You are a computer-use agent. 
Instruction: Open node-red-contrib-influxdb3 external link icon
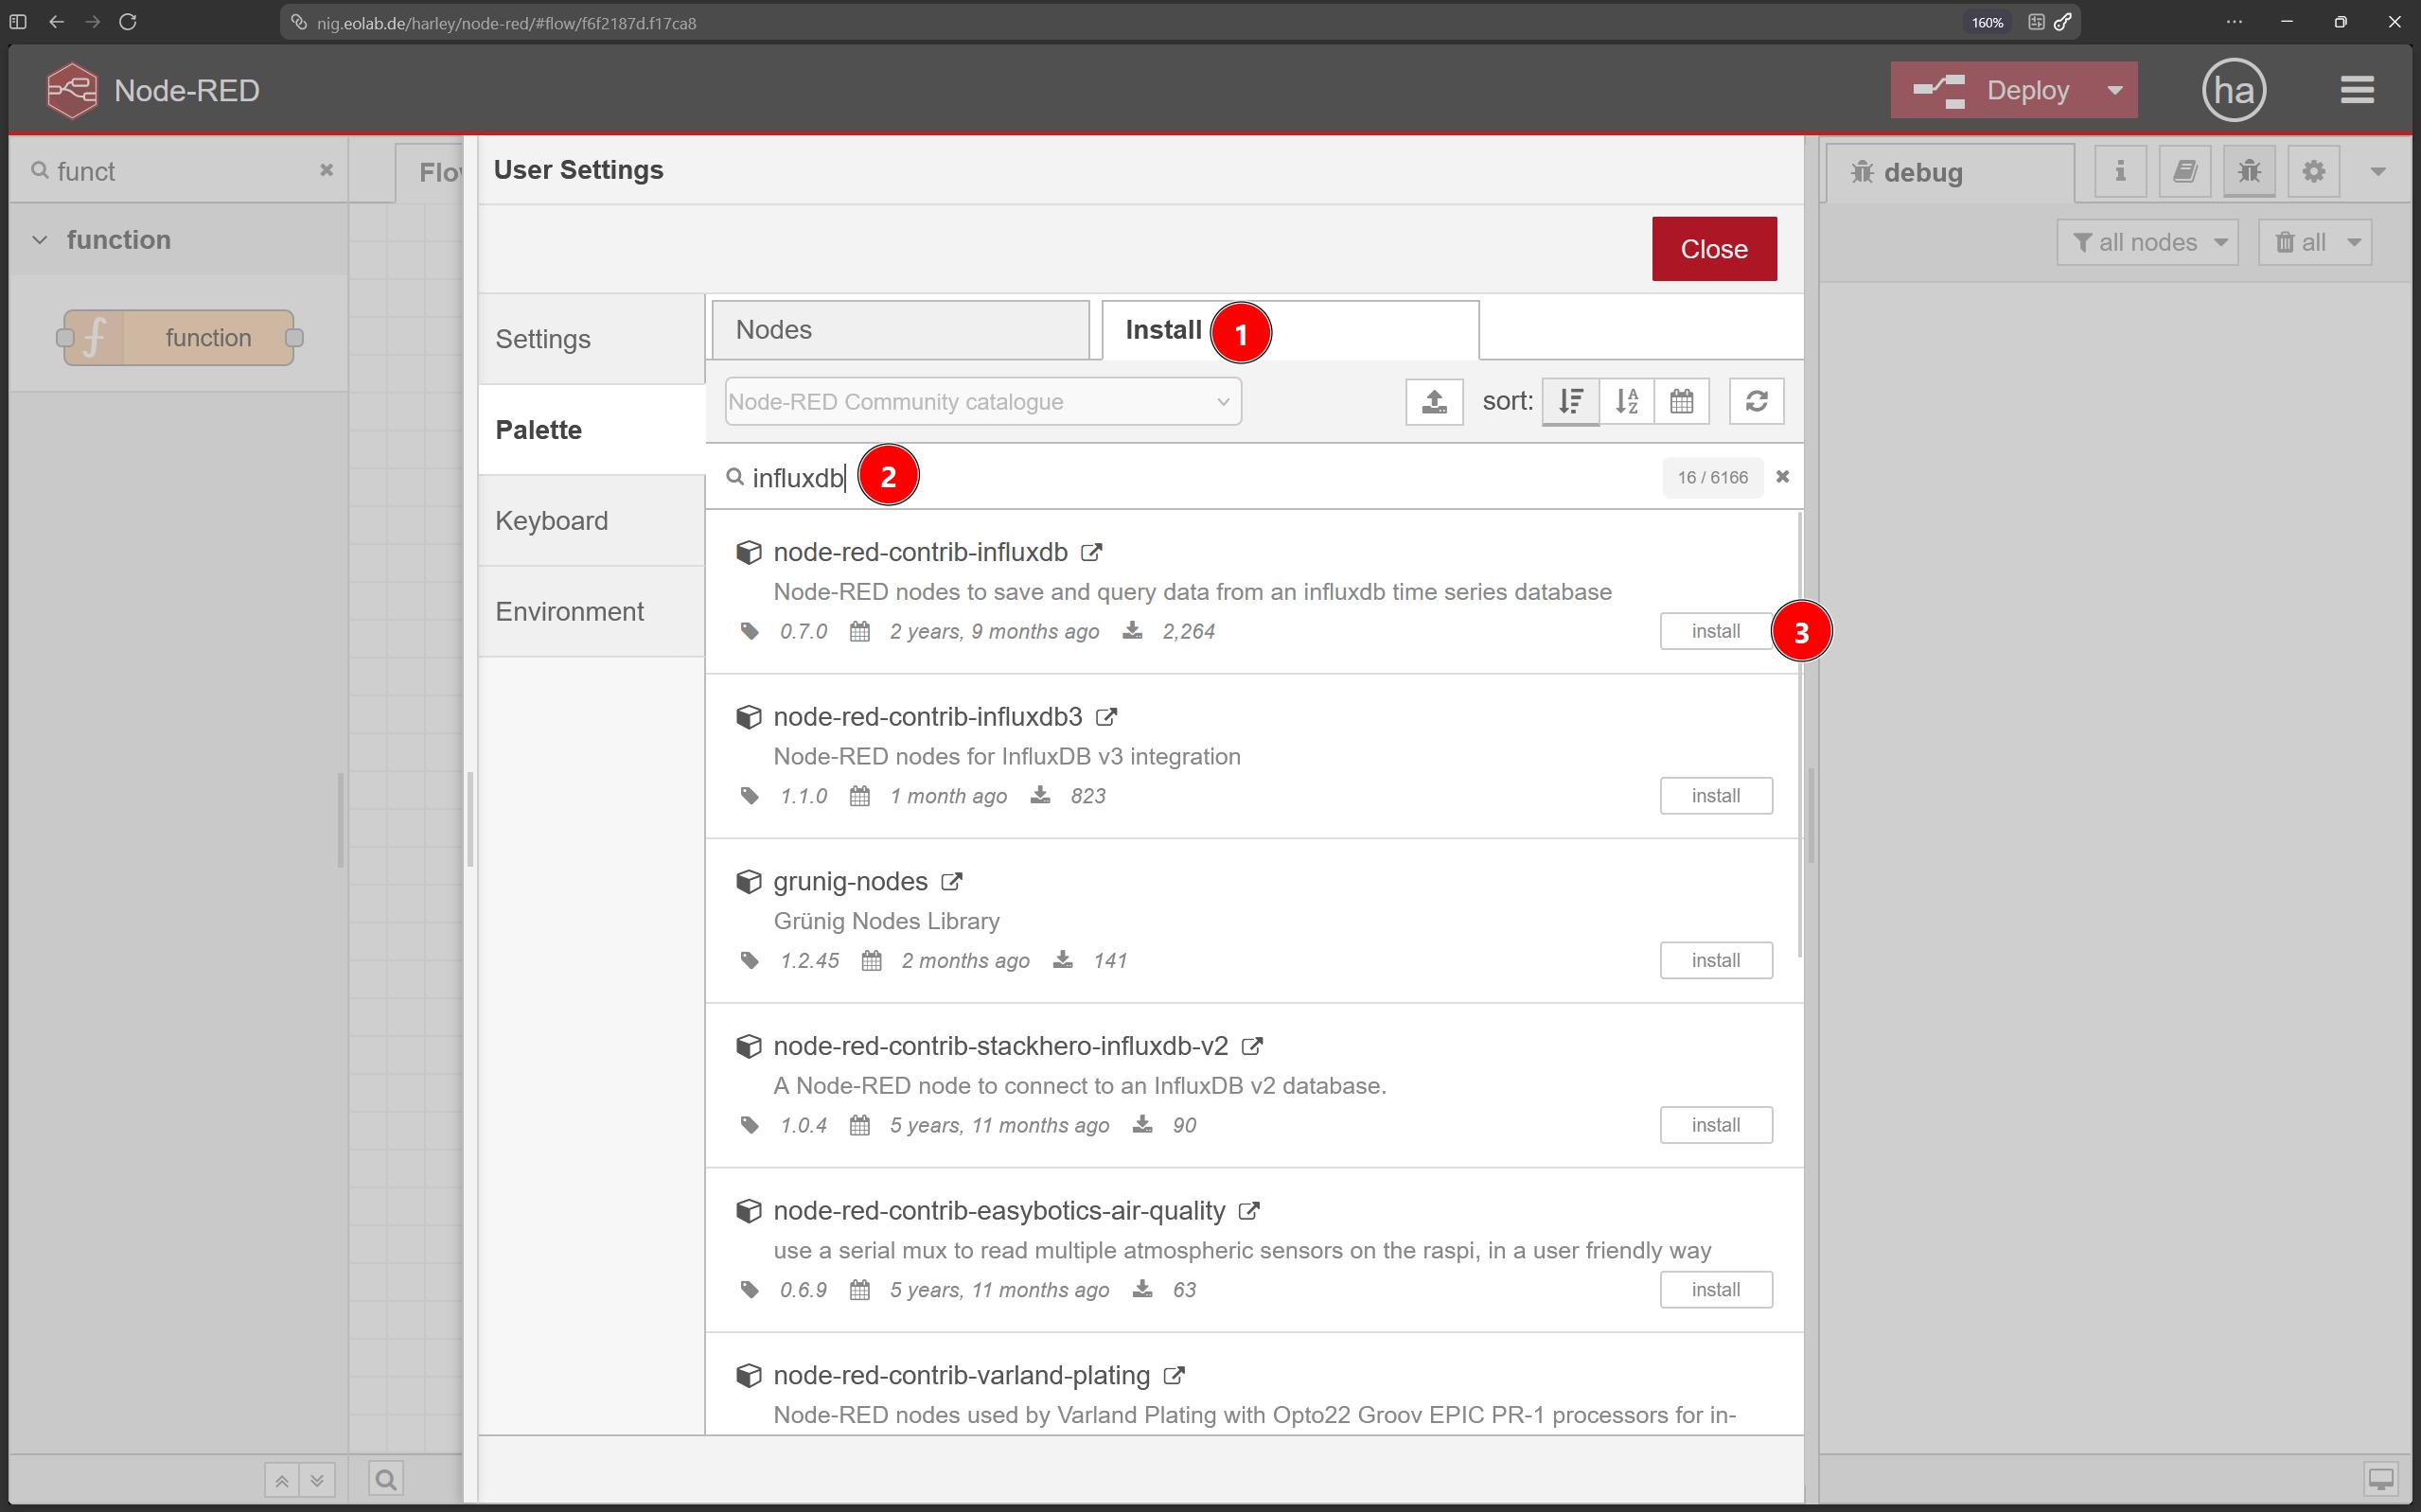pos(1106,717)
